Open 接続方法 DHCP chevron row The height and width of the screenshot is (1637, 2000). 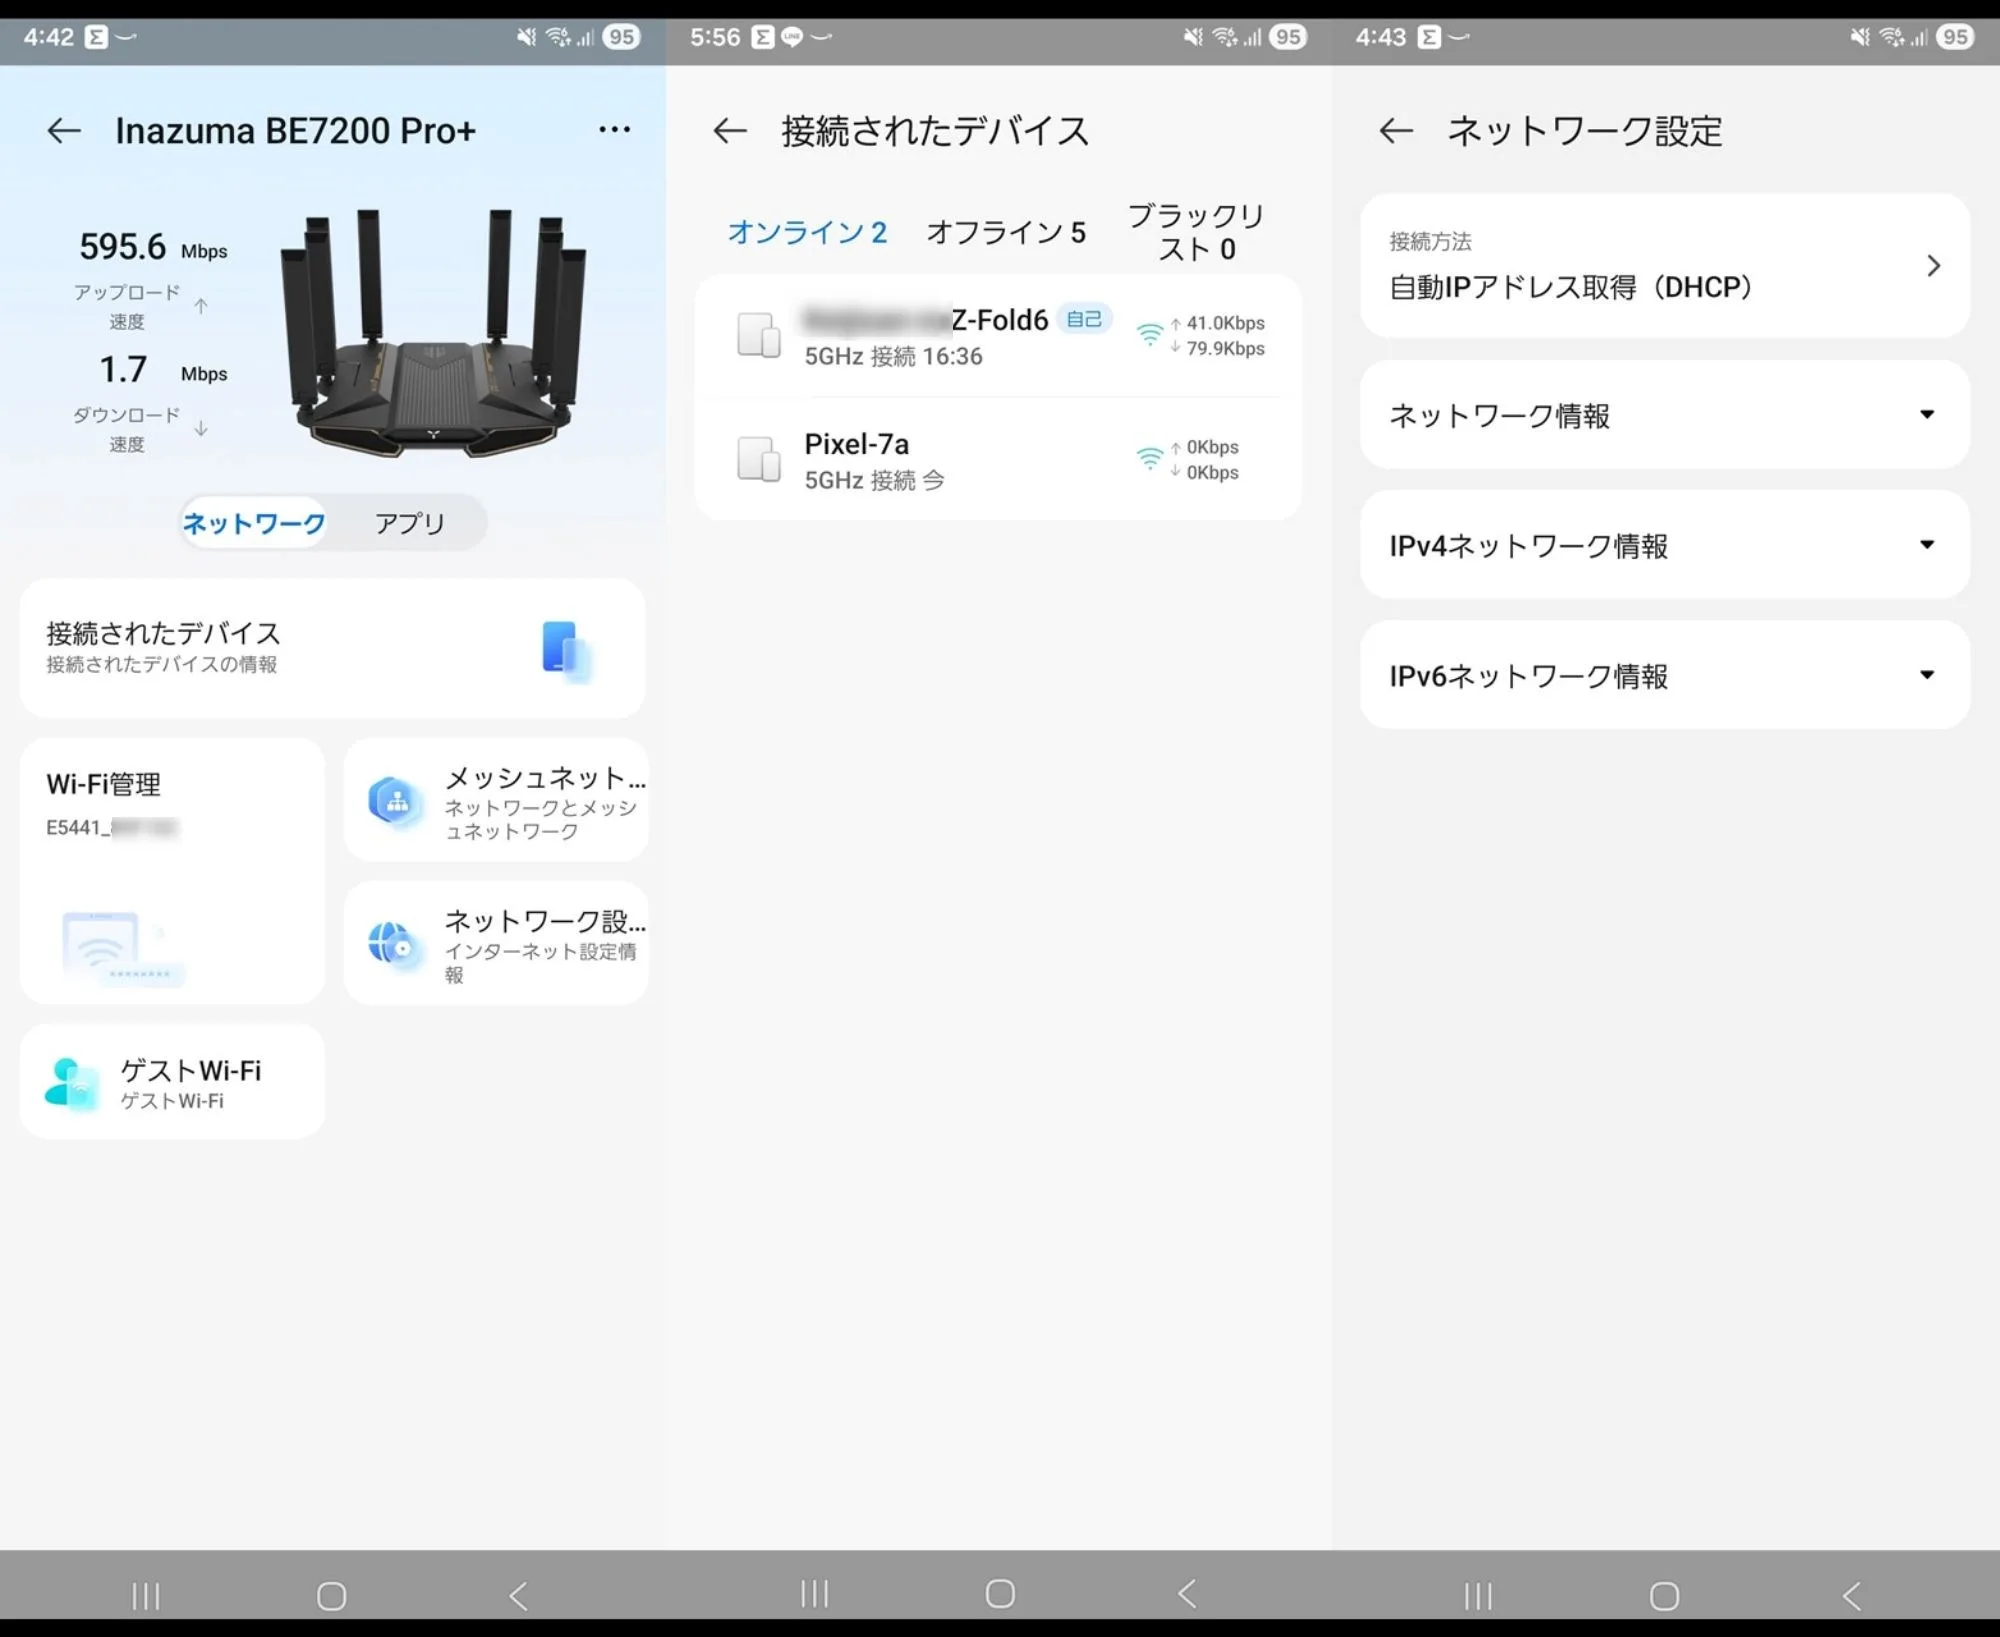(x=1932, y=266)
